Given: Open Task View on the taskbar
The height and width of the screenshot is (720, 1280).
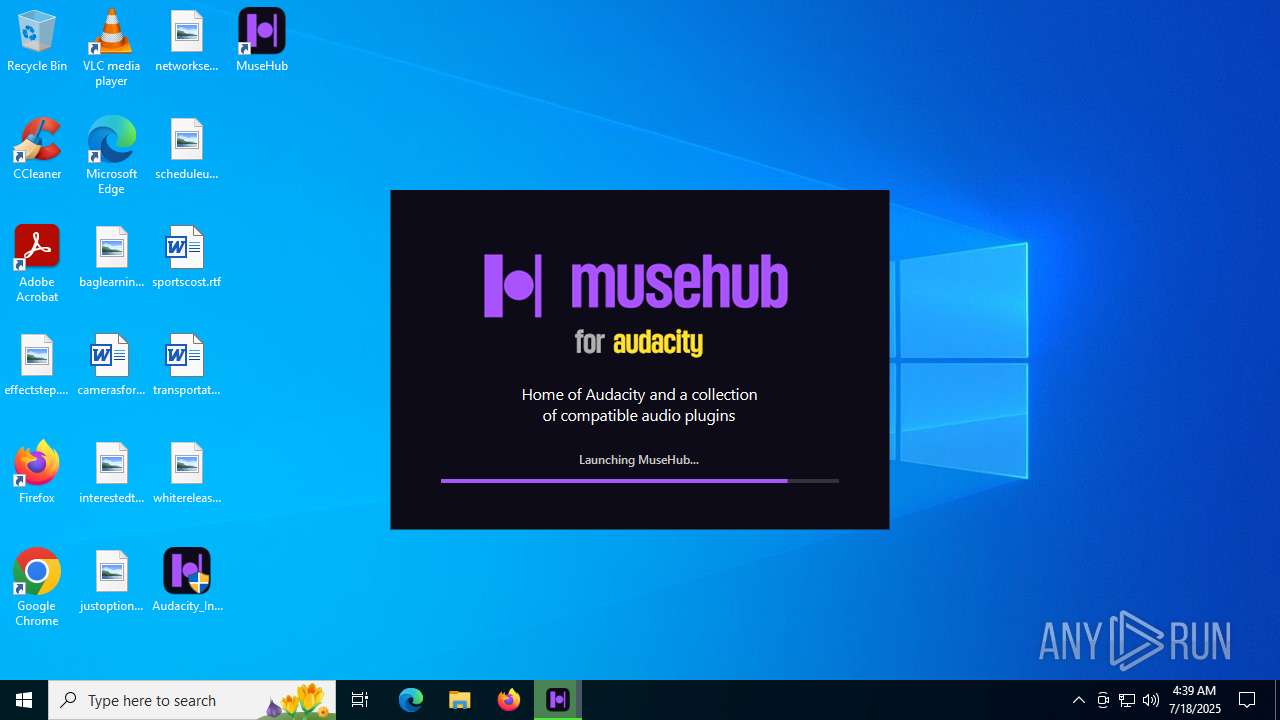Looking at the screenshot, I should (x=360, y=700).
